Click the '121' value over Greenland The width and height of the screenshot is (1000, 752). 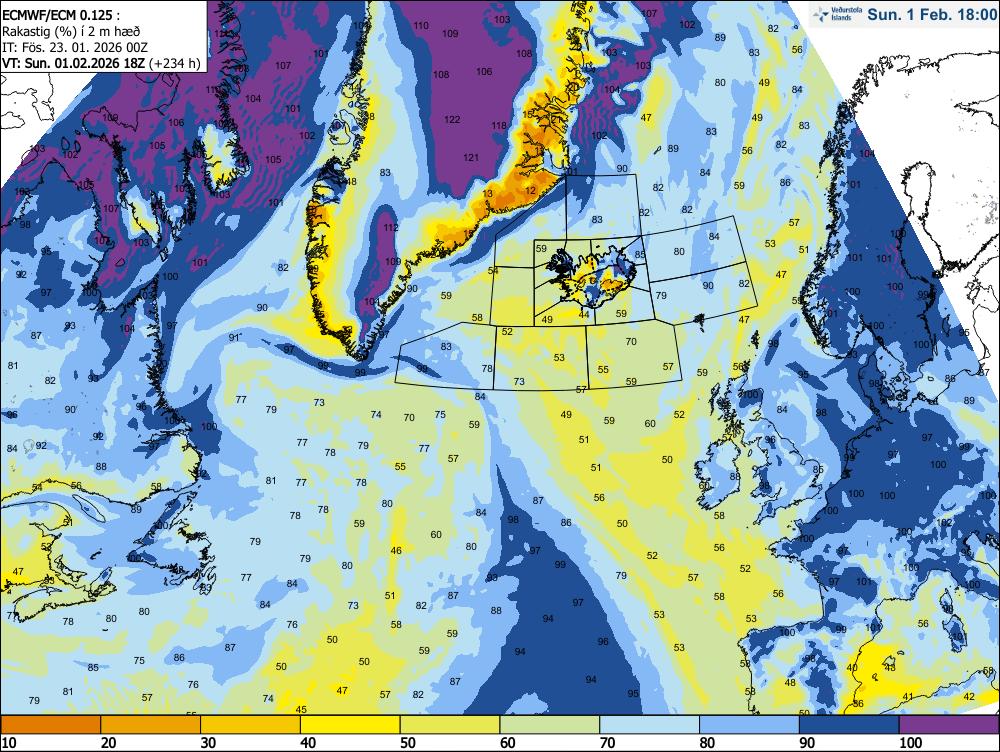(x=471, y=158)
